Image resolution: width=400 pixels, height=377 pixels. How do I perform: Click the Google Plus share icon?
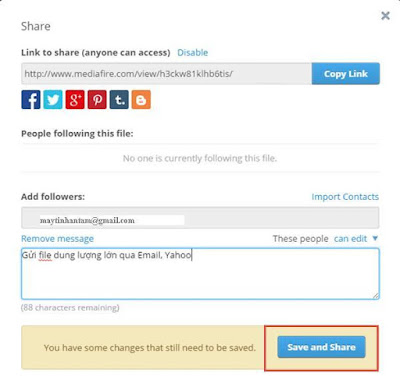tap(75, 99)
